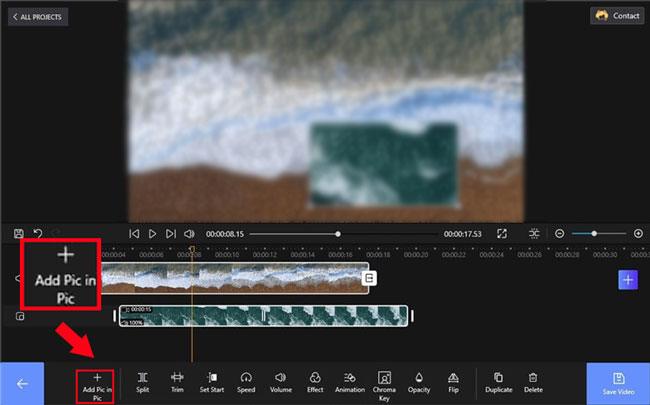Click the current time 00:00:08.15

(225, 234)
